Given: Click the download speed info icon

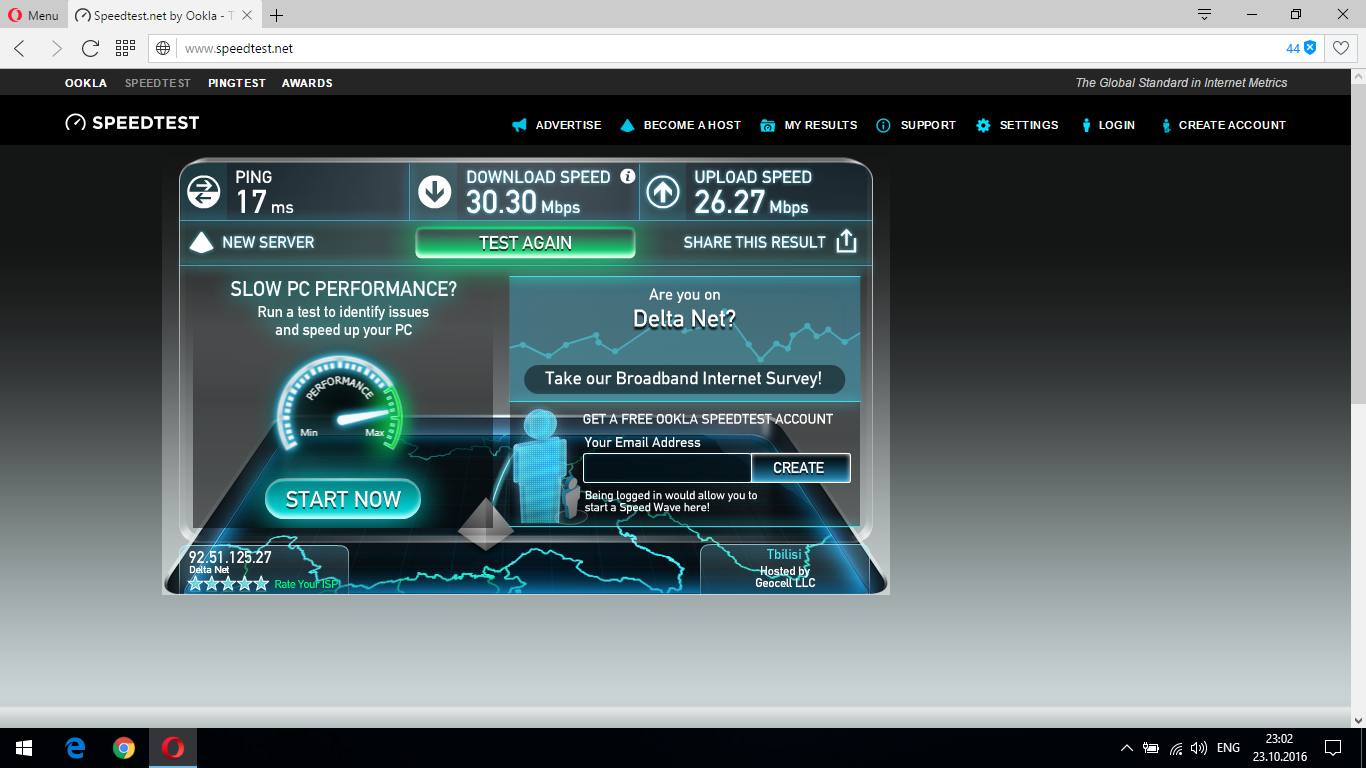Looking at the screenshot, I should pos(628,176).
